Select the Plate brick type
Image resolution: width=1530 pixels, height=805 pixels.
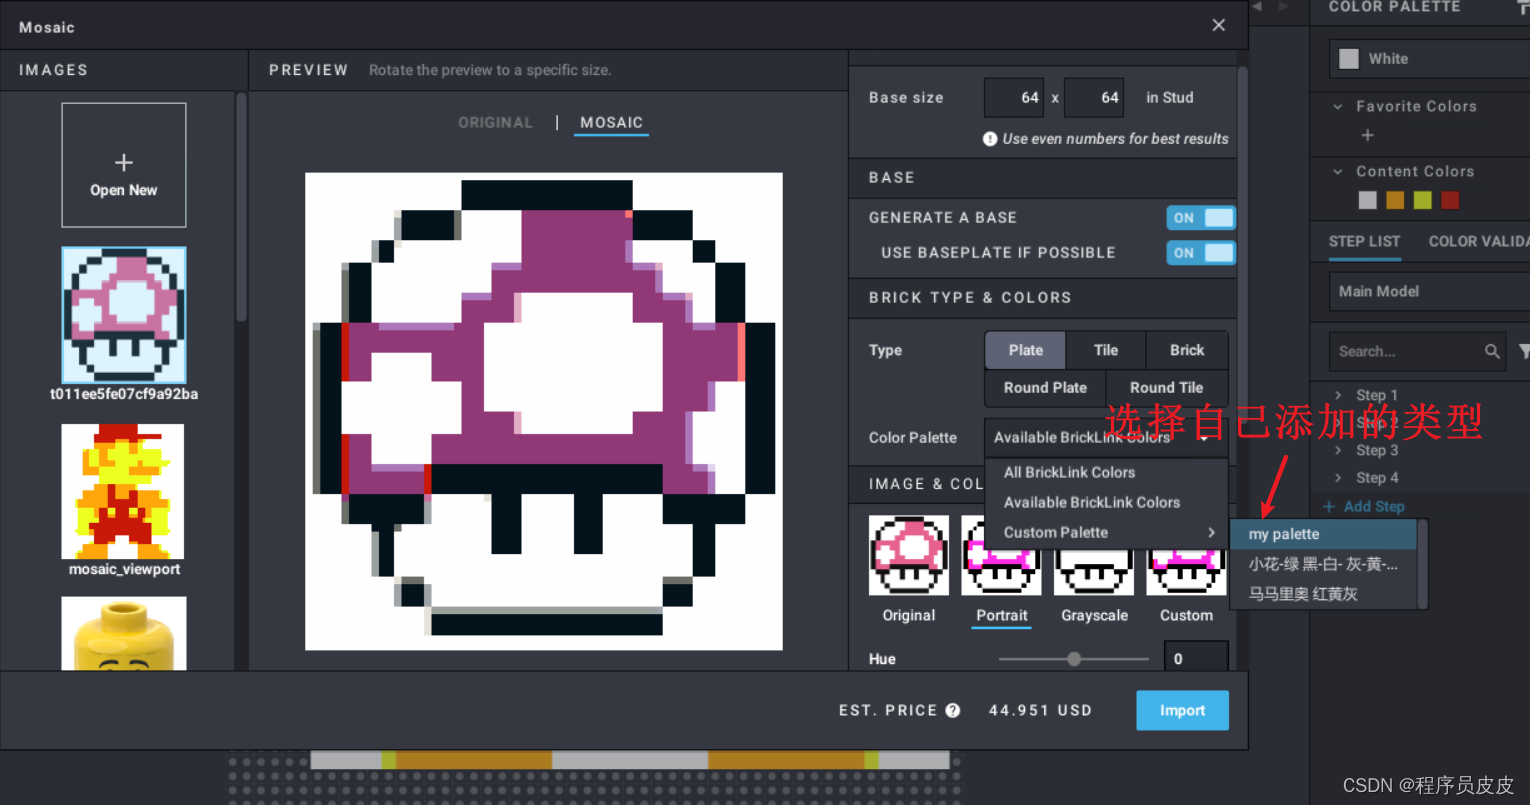pyautogui.click(x=1025, y=350)
